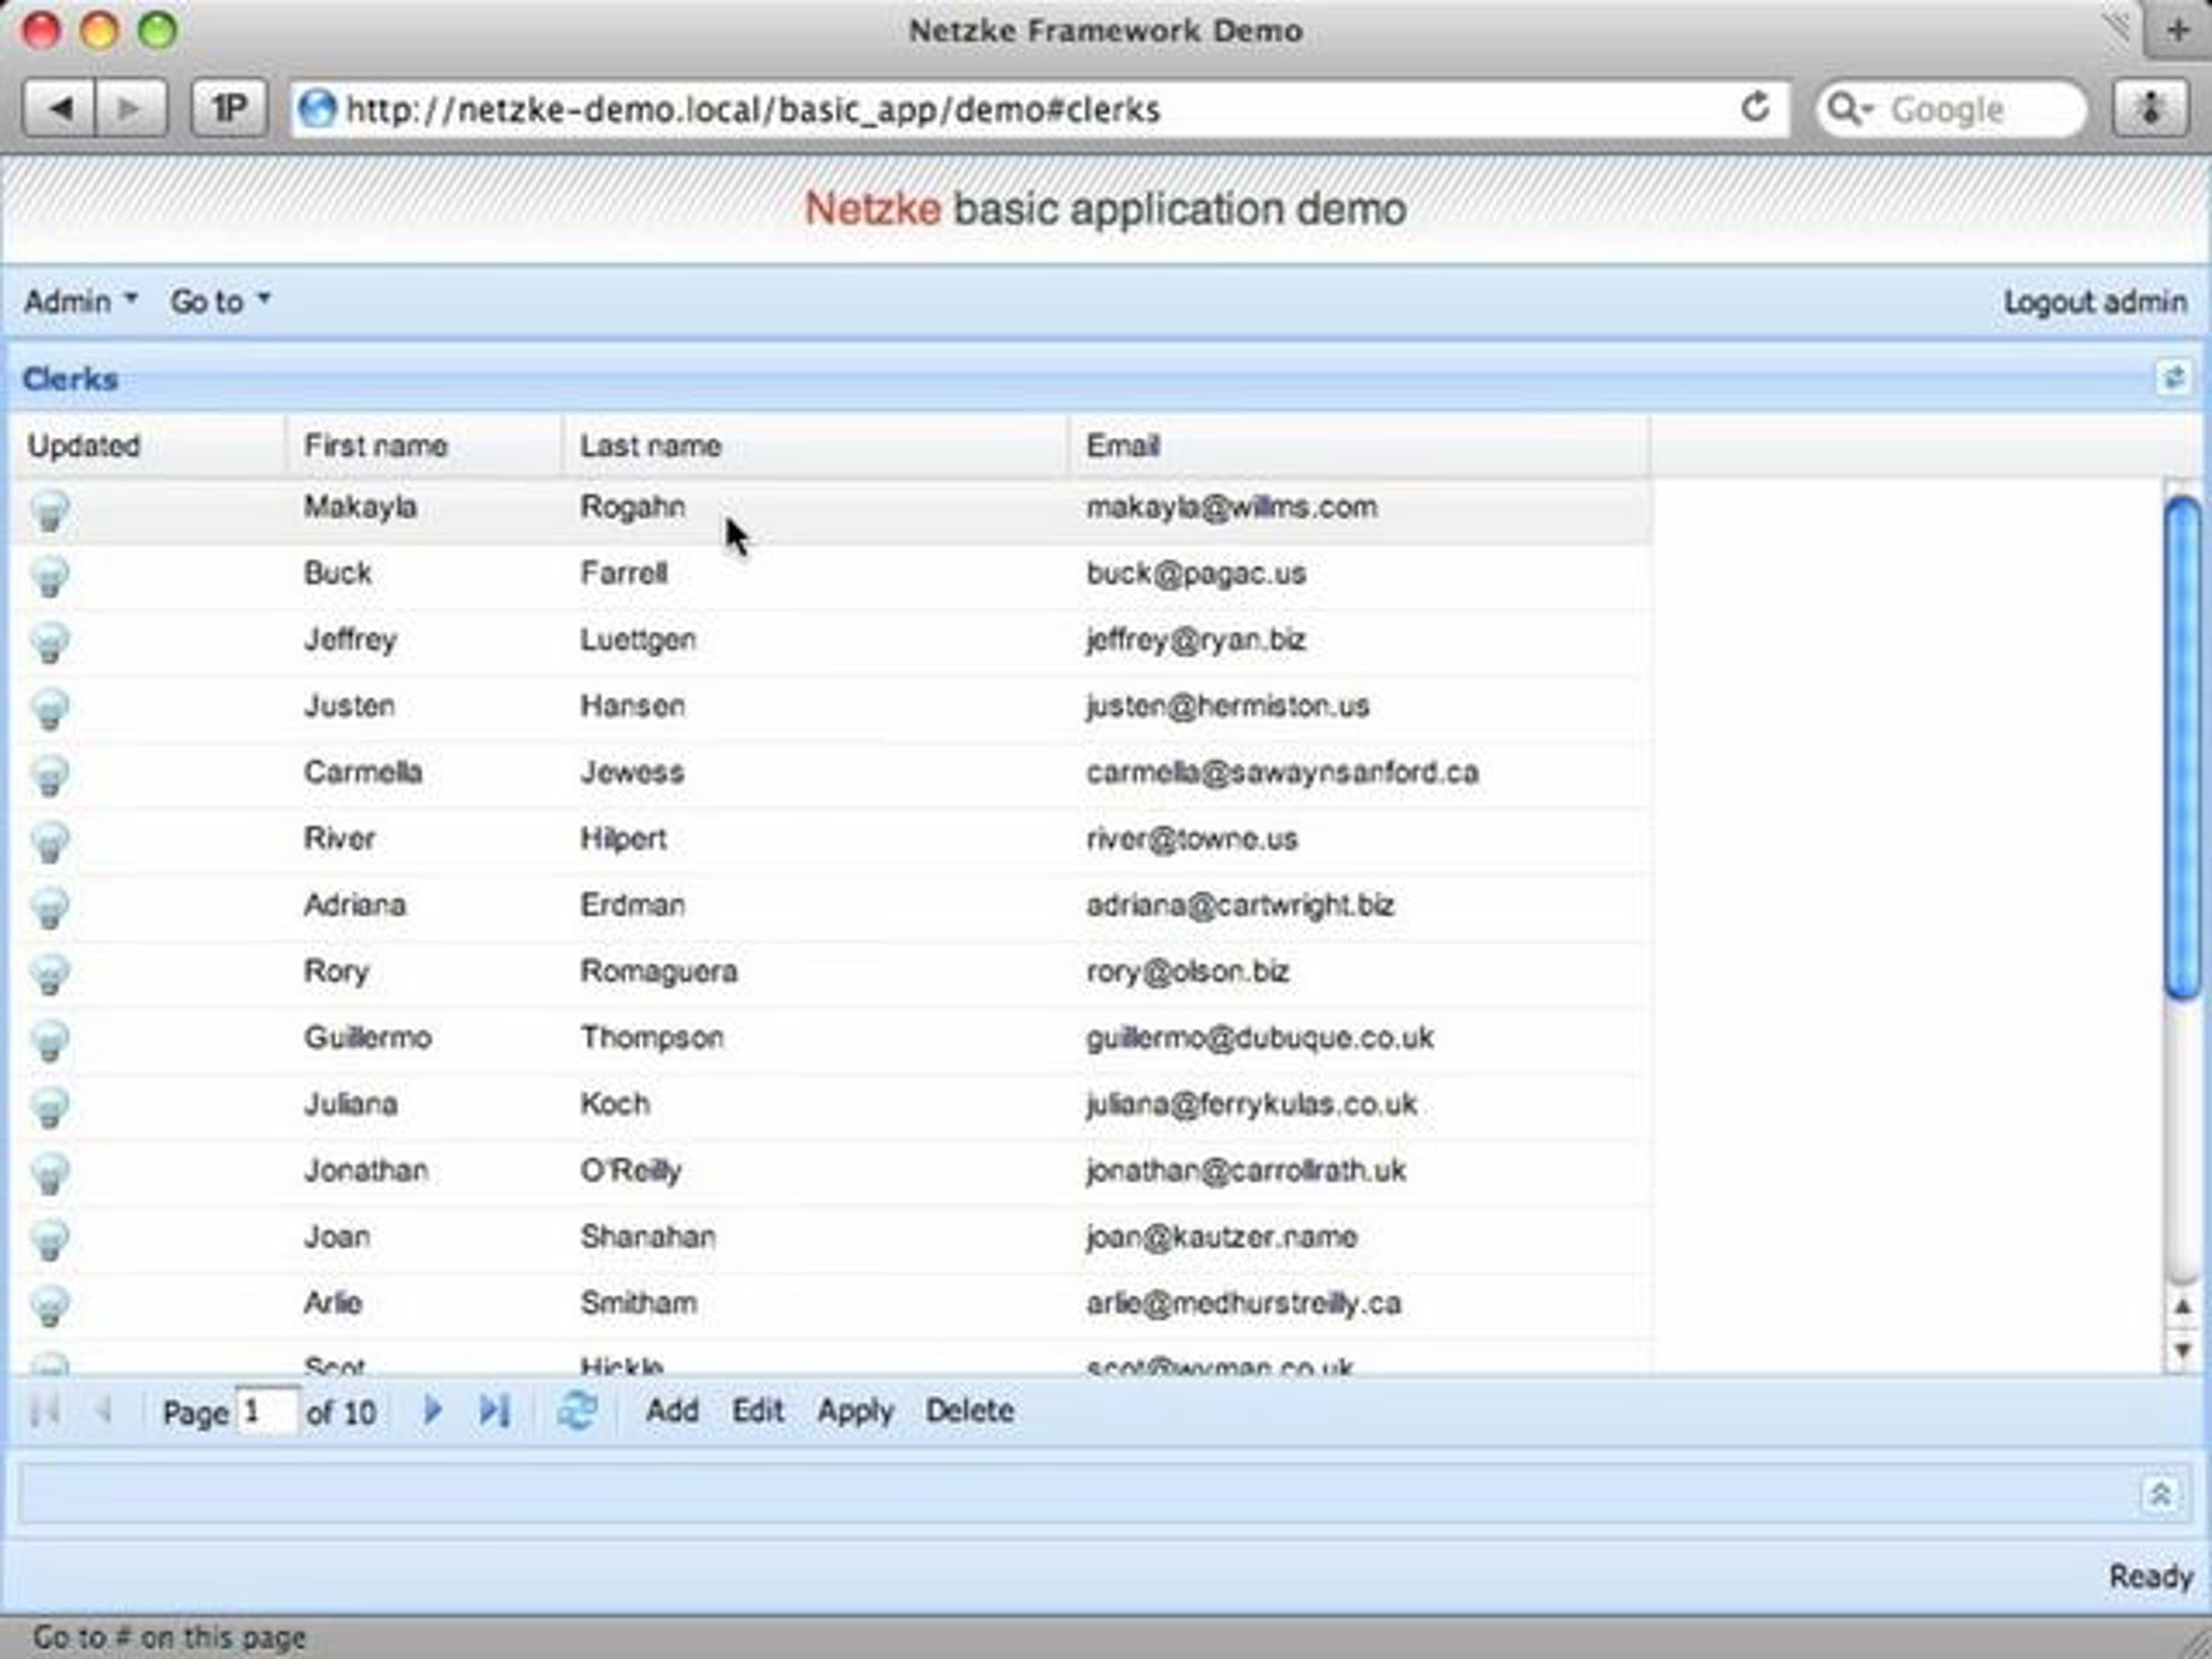2212x1659 pixels.
Task: Sort by the Last name column header
Action: coord(815,445)
